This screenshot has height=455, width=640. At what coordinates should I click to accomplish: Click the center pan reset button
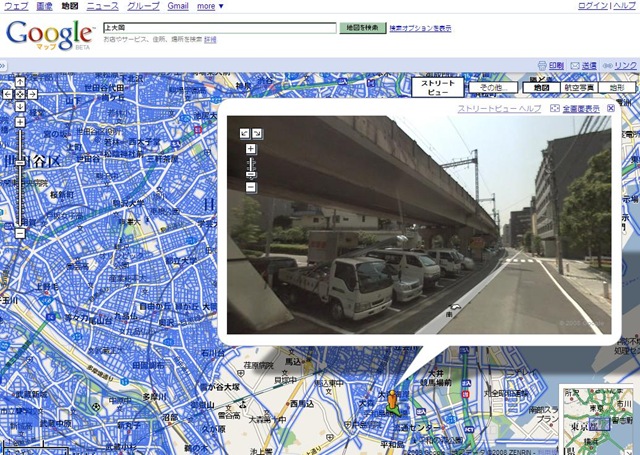(x=20, y=94)
